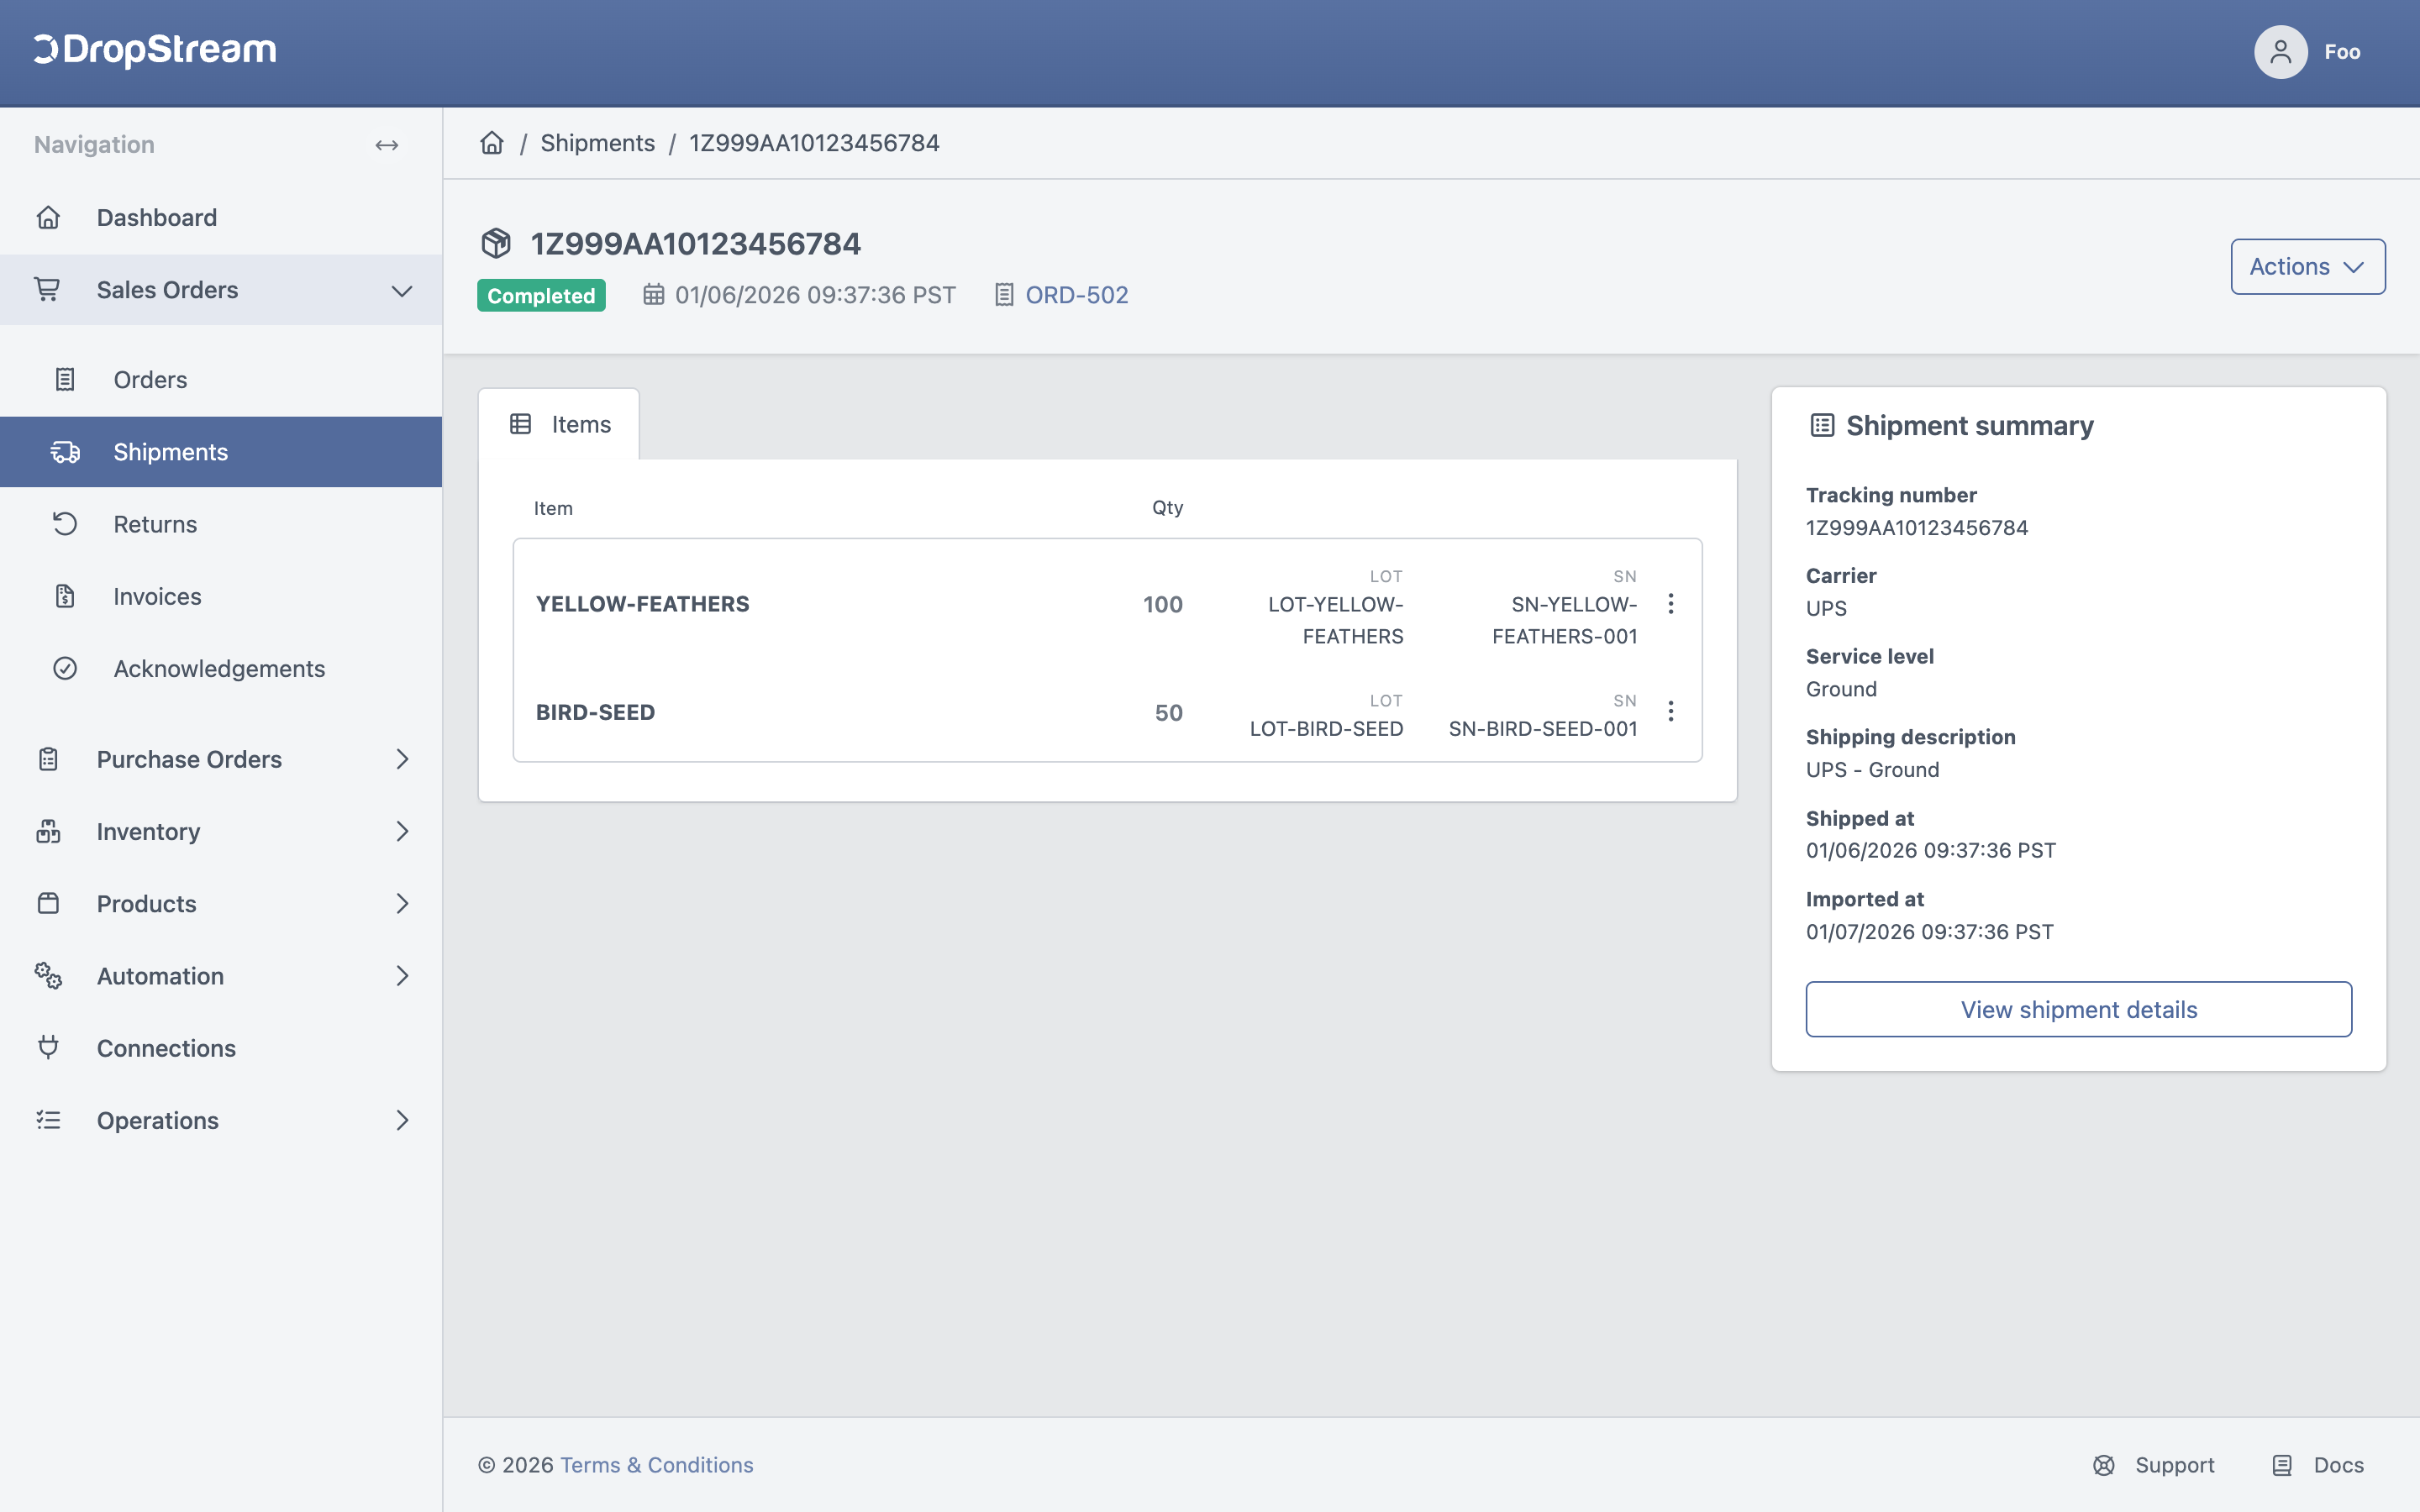Viewport: 2420px width, 1512px height.
Task: Open the Terms & Conditions link
Action: coord(656,1465)
